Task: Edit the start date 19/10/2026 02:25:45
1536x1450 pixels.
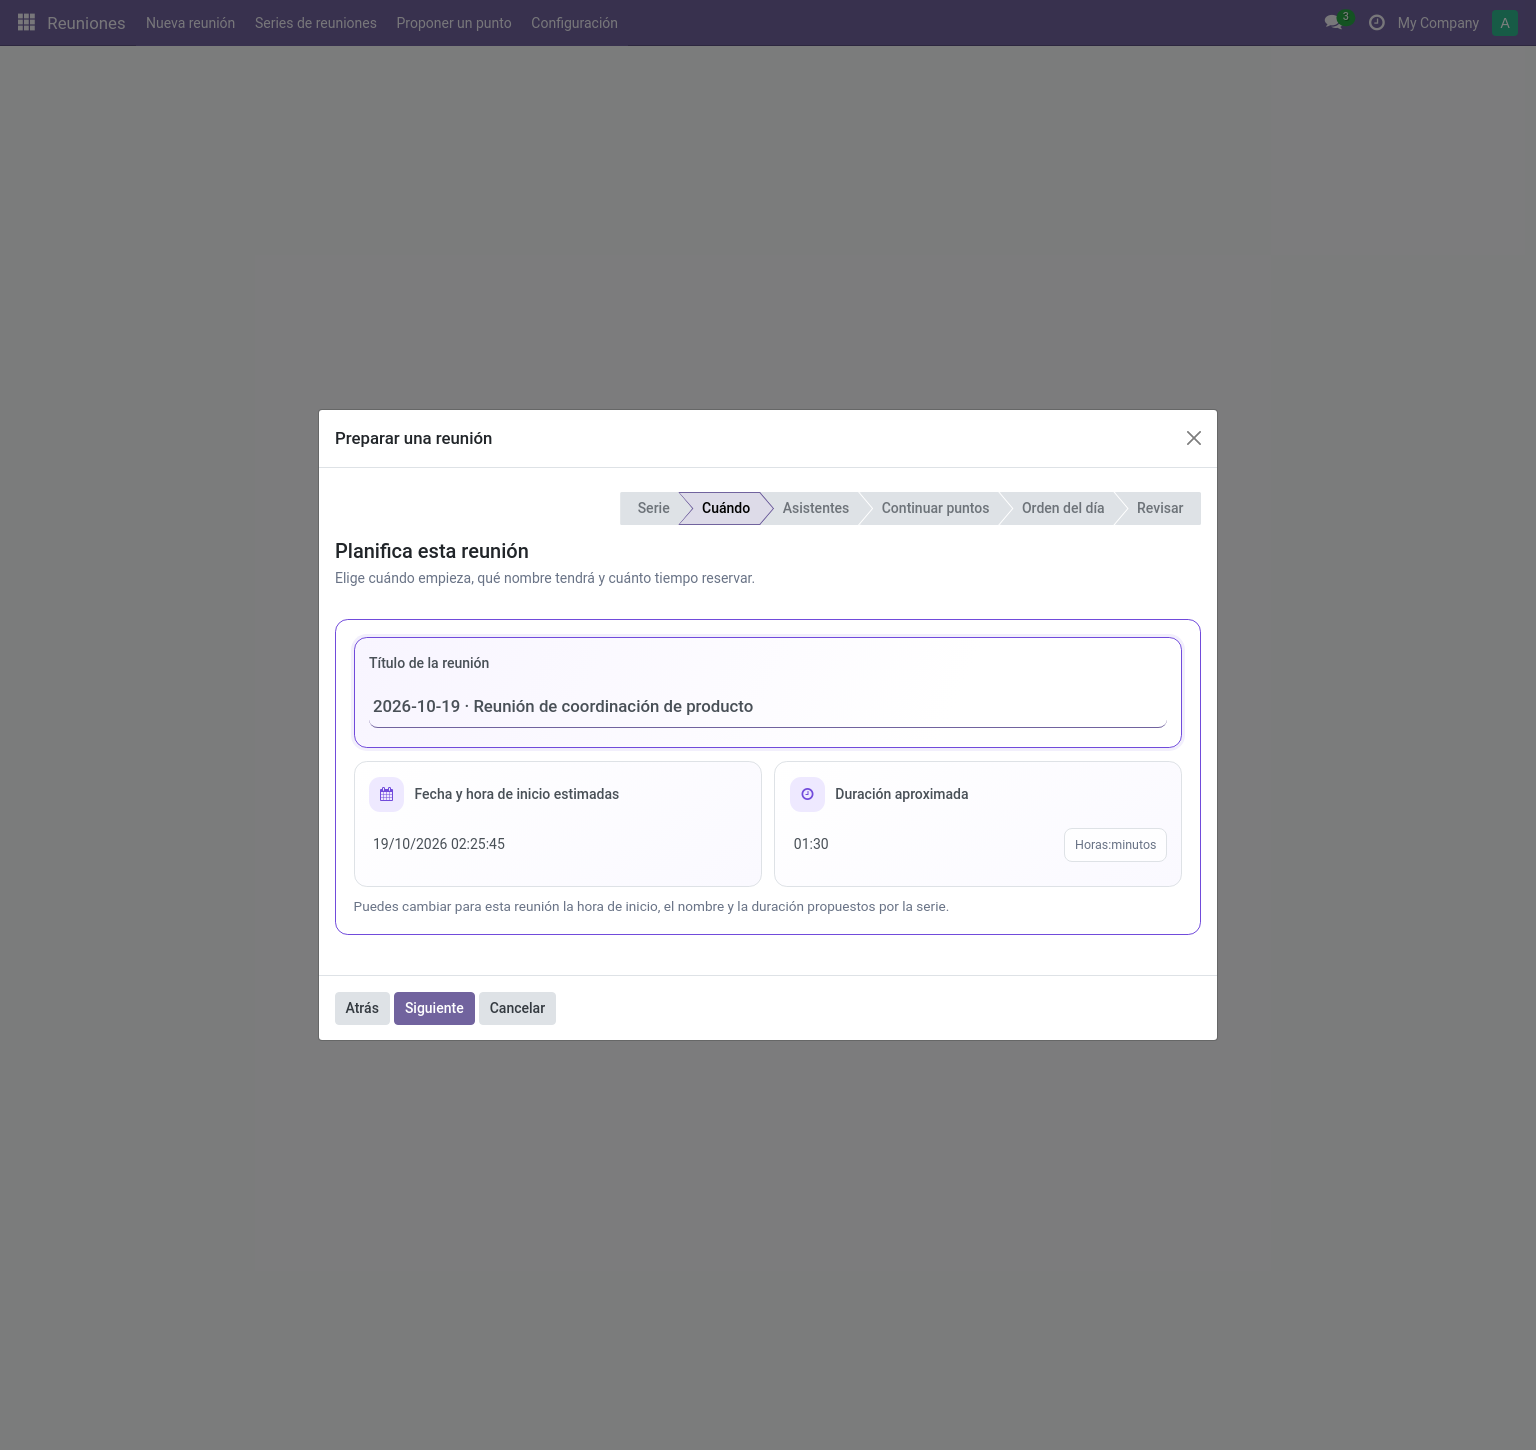Action: point(558,844)
